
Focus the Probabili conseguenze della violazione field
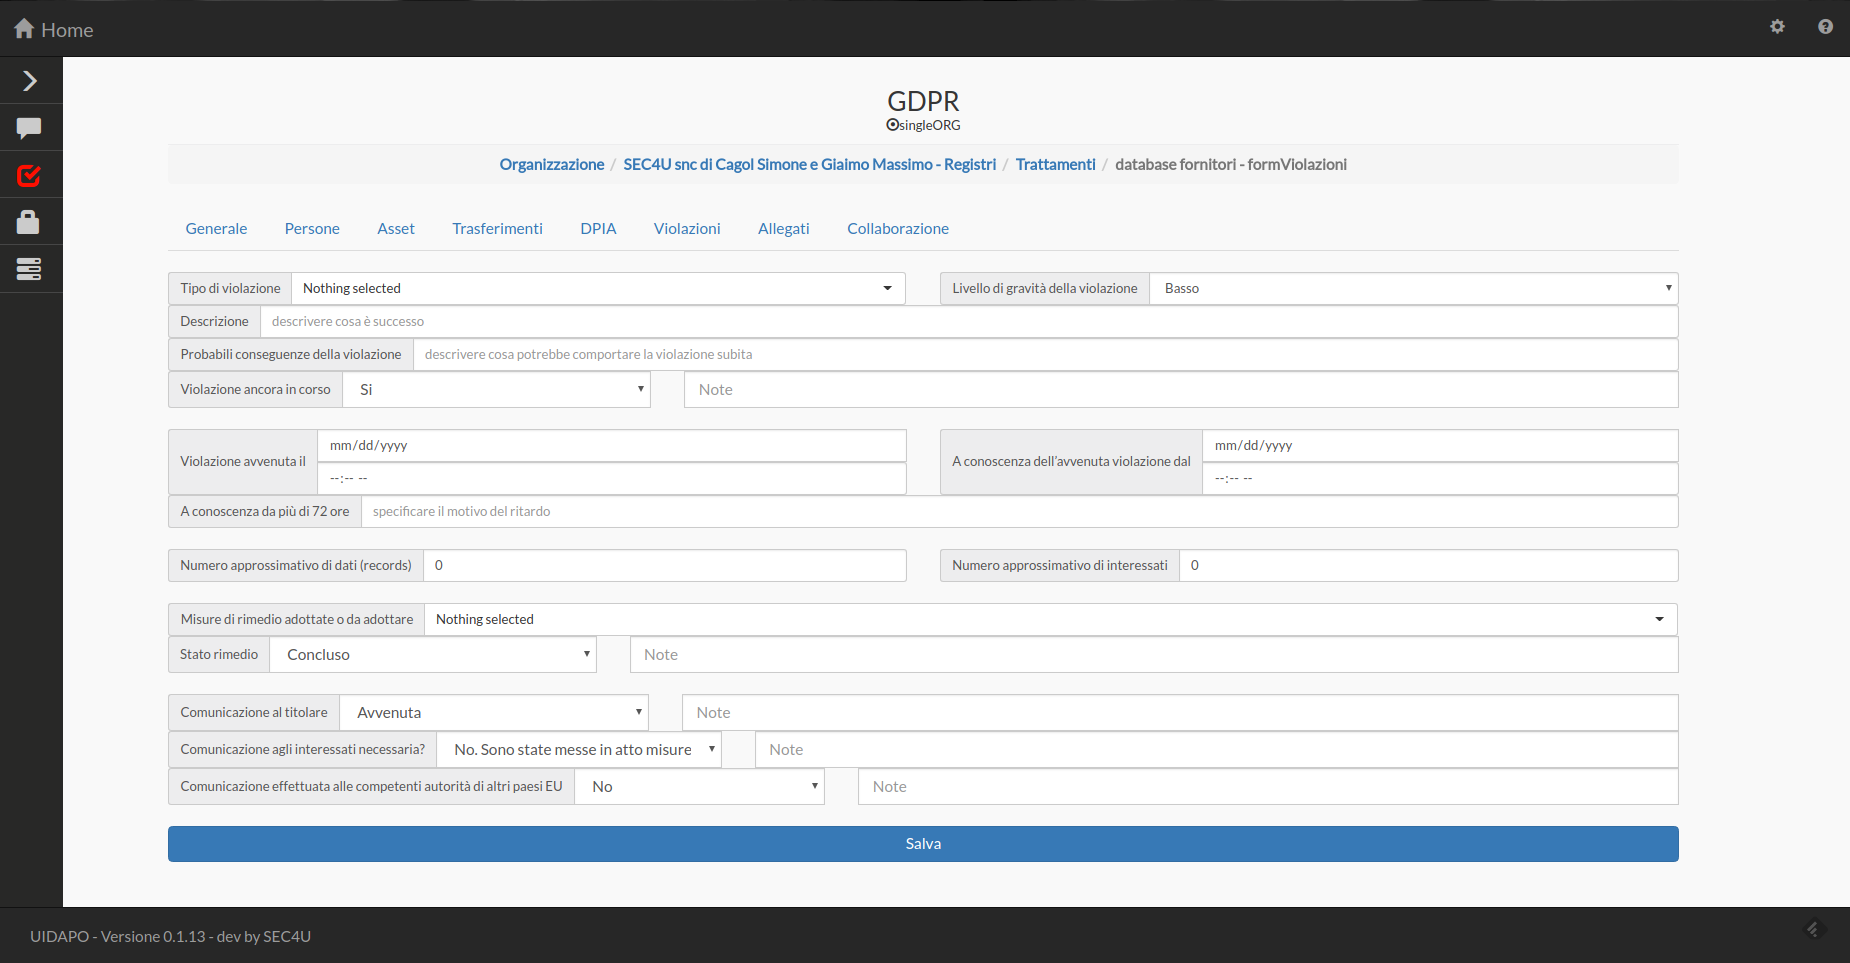[x=1046, y=355]
